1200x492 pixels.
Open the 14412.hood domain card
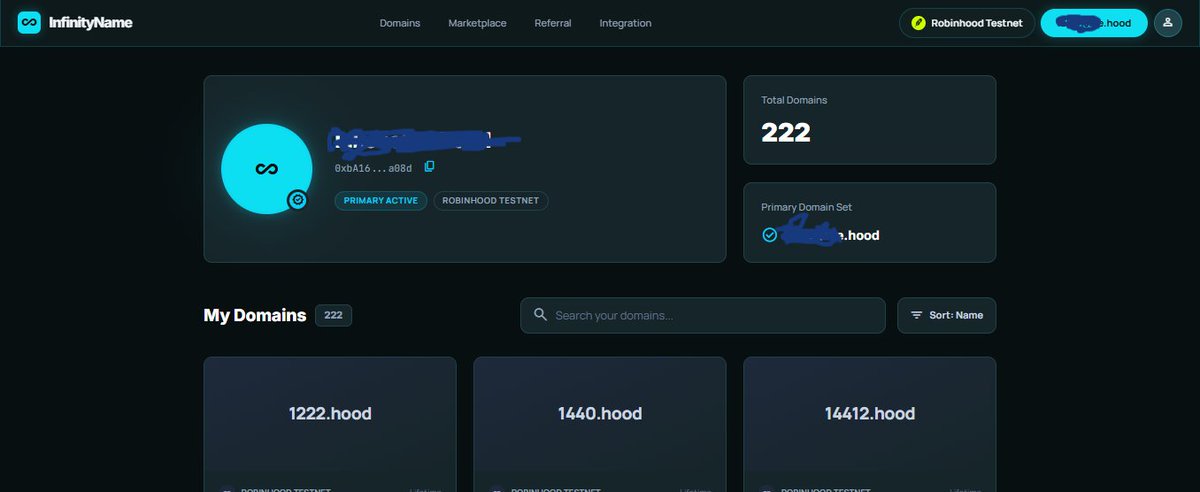[870, 424]
